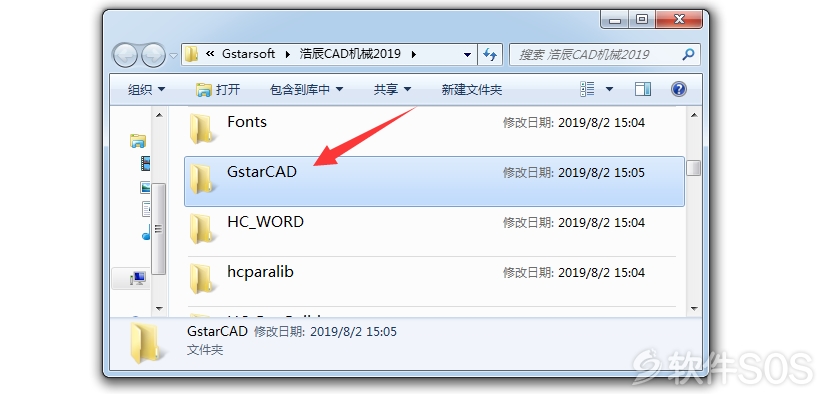Open the 共享 menu
The width and height of the screenshot is (827, 394).
392,90
